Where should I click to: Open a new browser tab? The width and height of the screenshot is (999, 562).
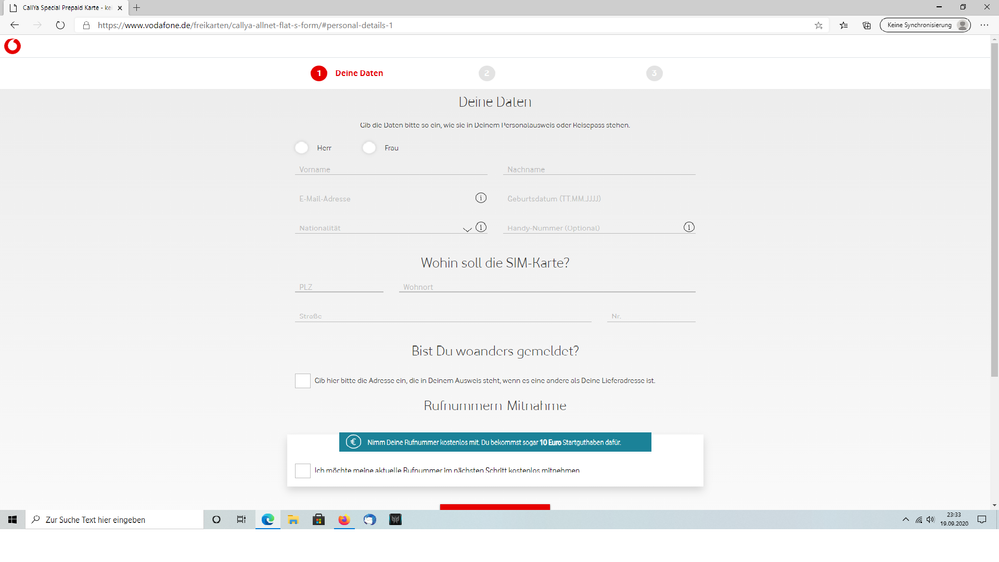click(x=136, y=8)
